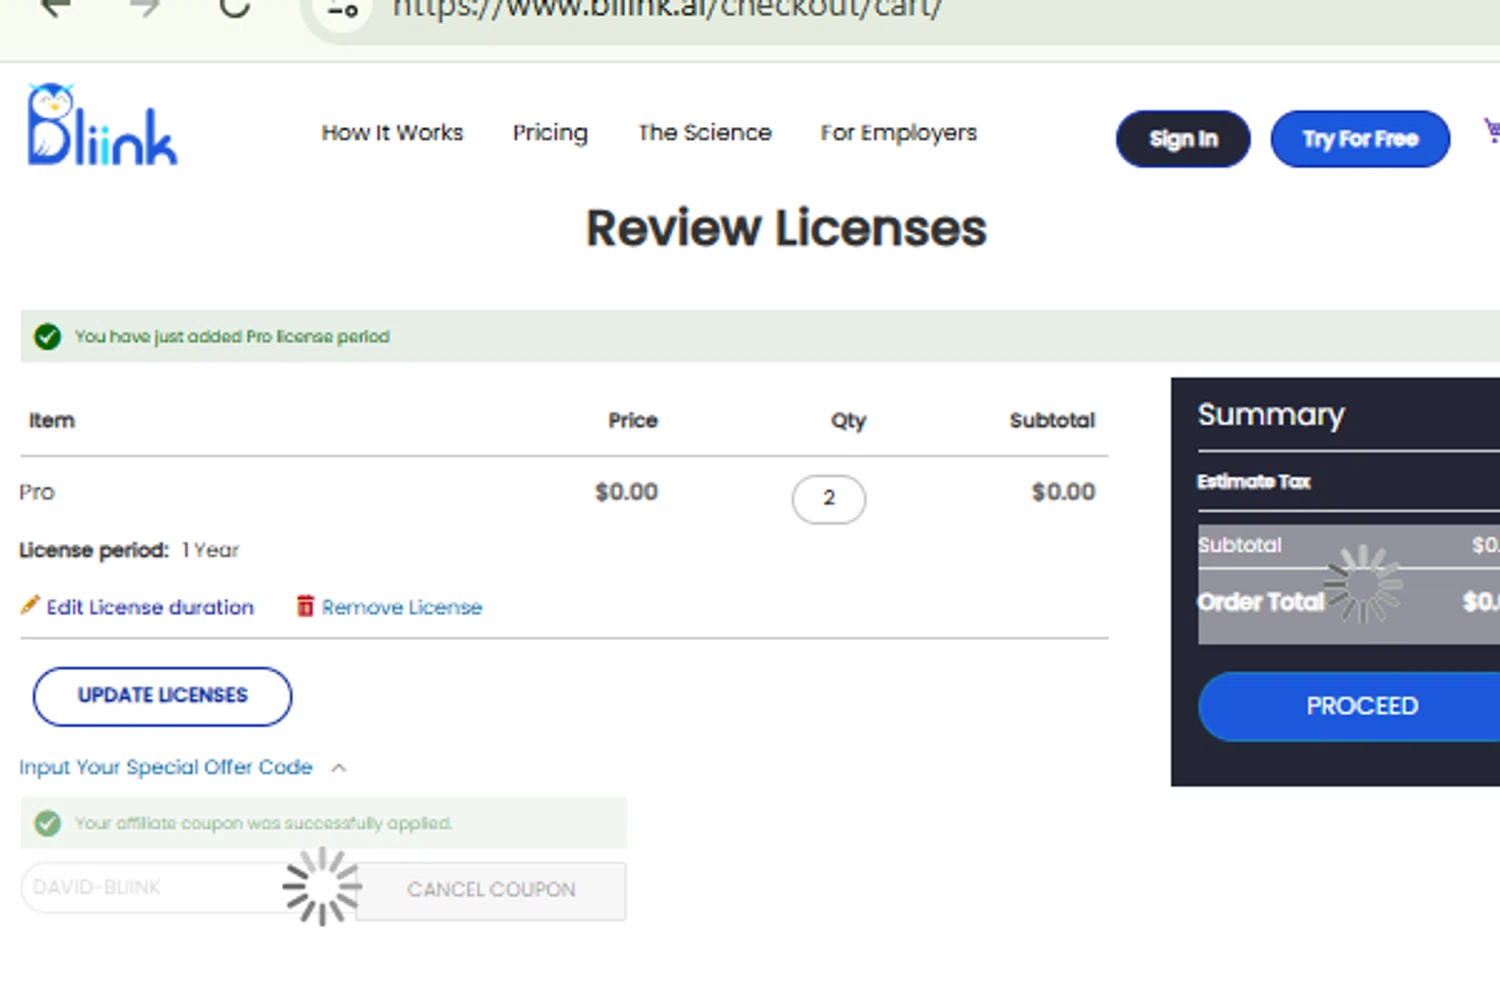1500x998 pixels.
Task: Go back with the browser back arrow
Action: [x=55, y=8]
